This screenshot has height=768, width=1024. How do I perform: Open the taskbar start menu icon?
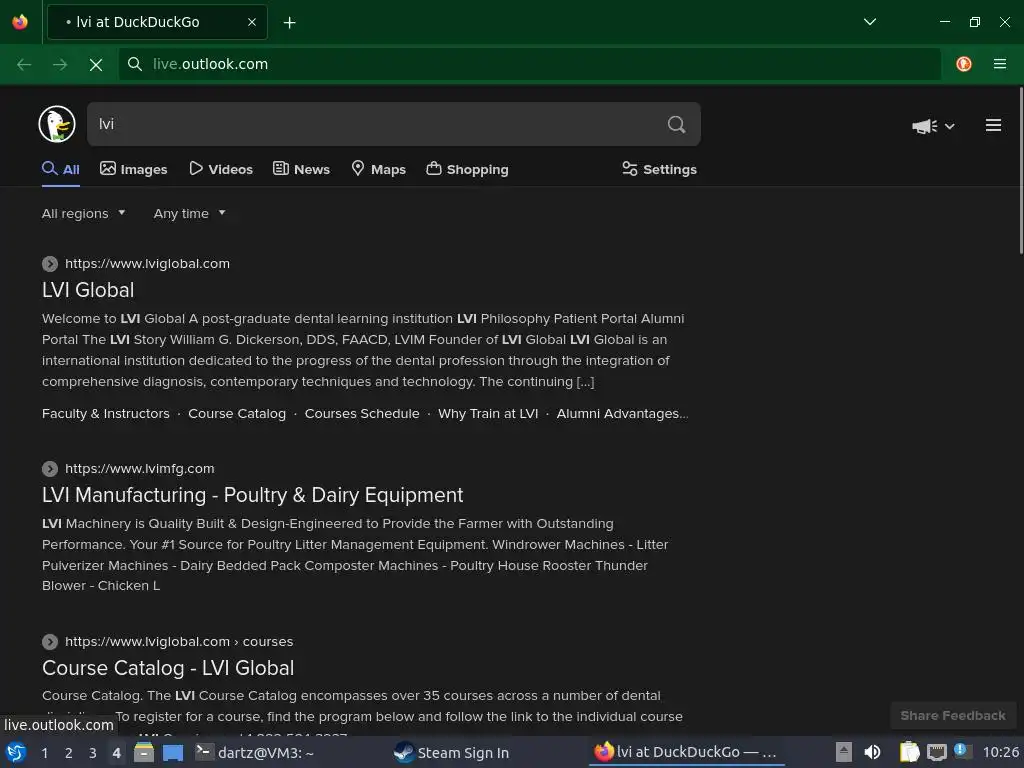(x=16, y=752)
